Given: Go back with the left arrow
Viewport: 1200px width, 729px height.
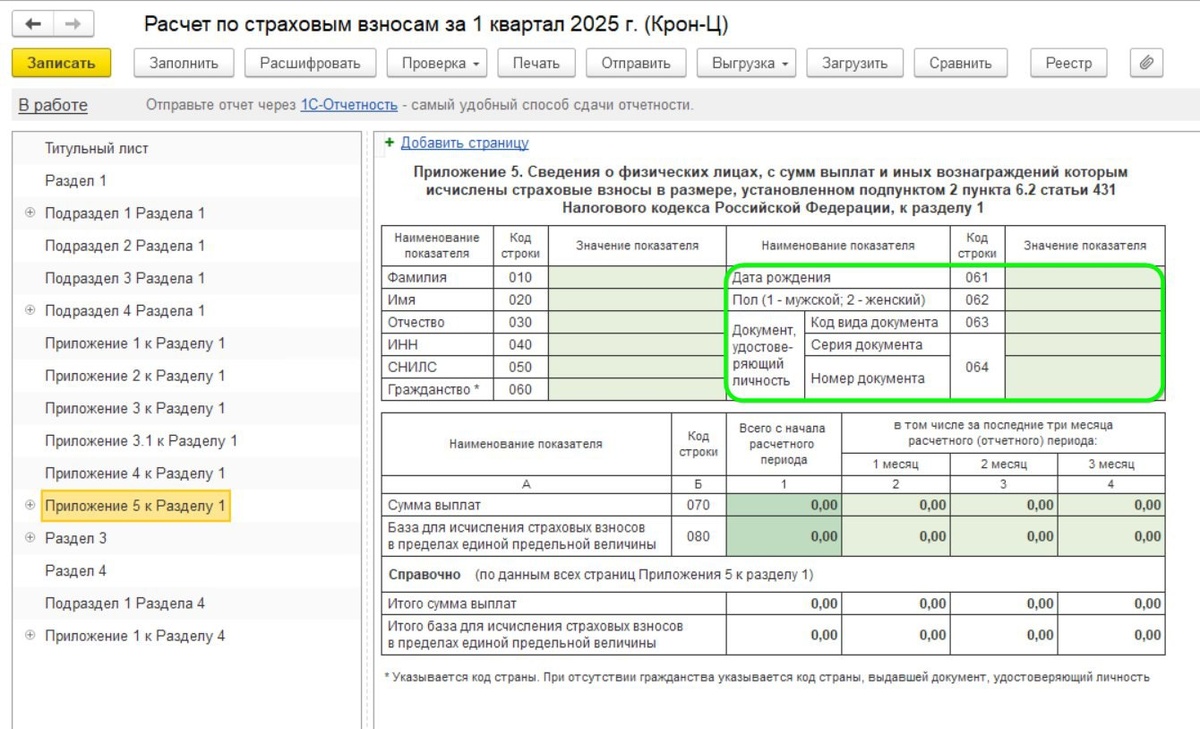Looking at the screenshot, I should pos(35,23).
